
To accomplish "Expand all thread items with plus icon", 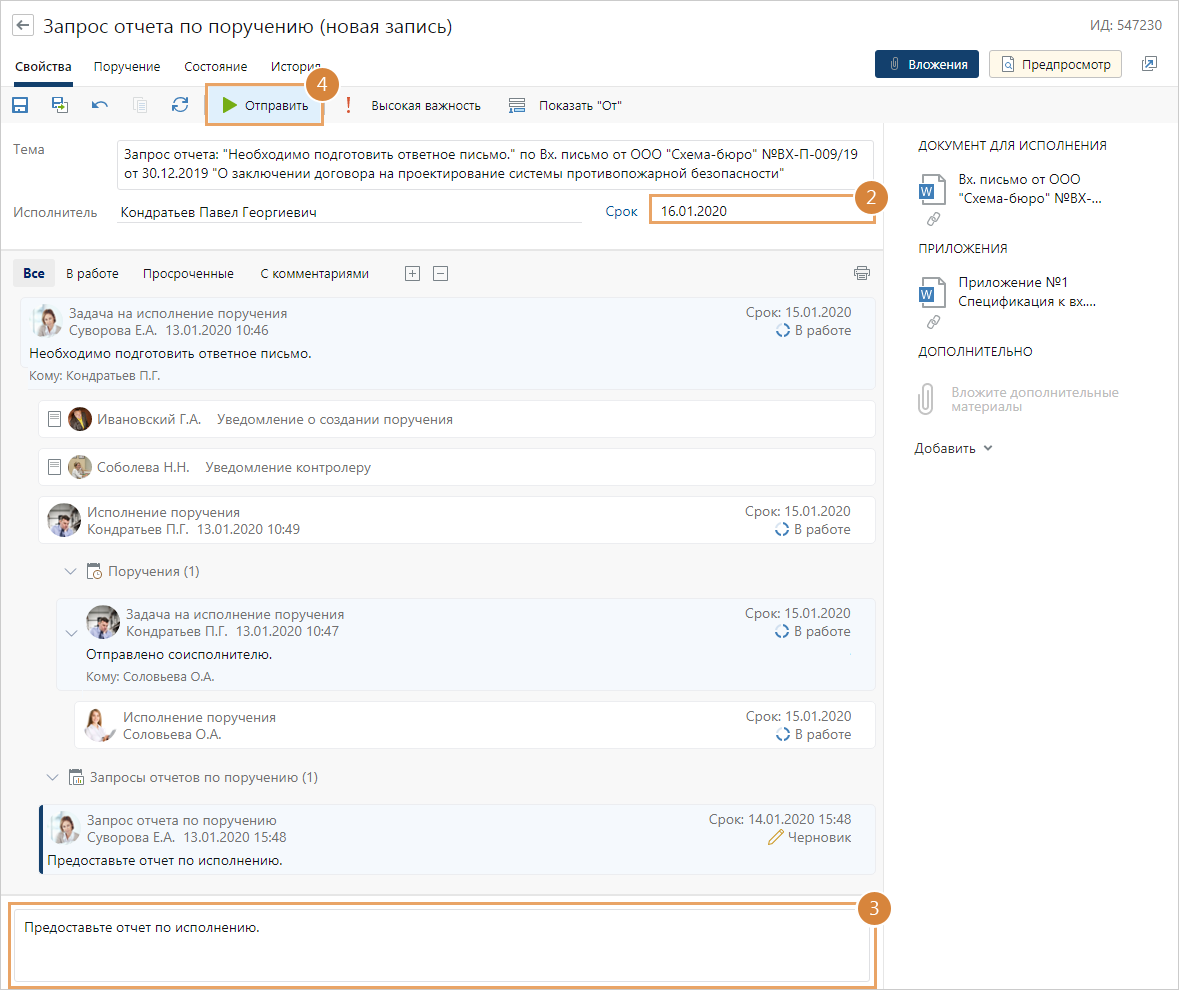I will coord(412,273).
